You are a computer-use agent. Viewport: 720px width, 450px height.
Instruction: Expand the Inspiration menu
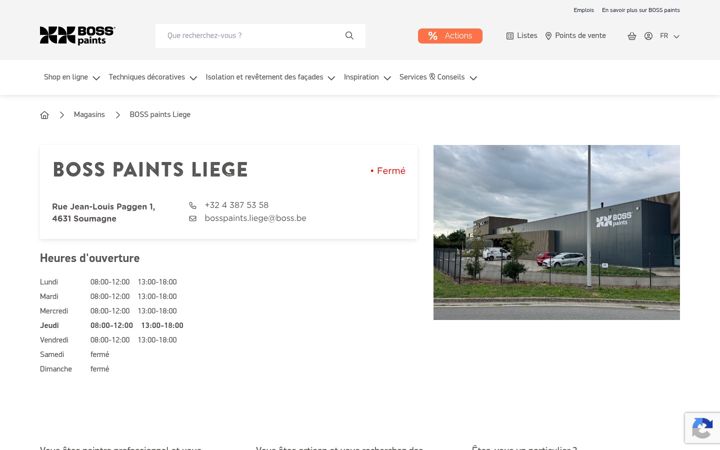[x=367, y=77]
